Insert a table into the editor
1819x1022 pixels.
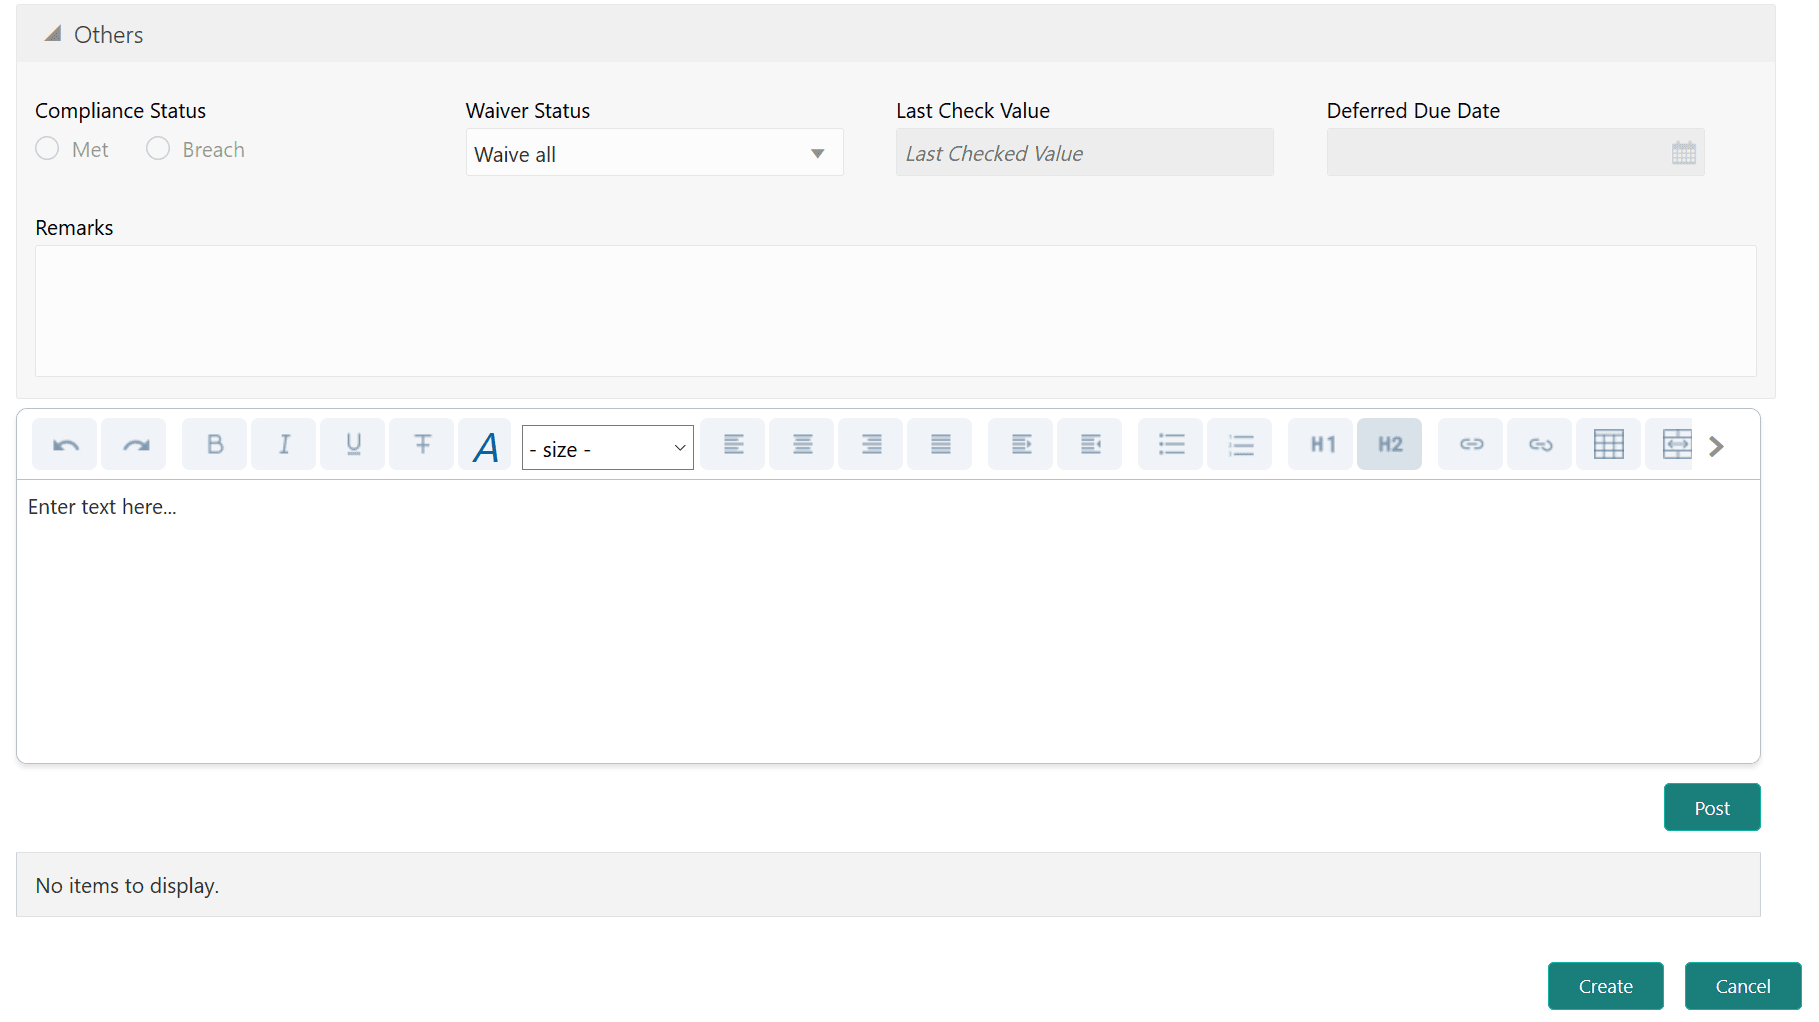coord(1608,444)
